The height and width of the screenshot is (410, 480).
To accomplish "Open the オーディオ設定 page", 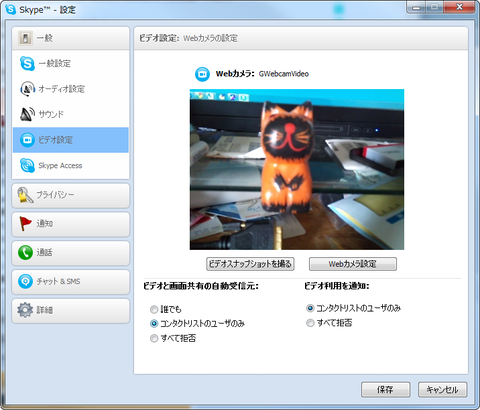I will pyautogui.click(x=71, y=89).
